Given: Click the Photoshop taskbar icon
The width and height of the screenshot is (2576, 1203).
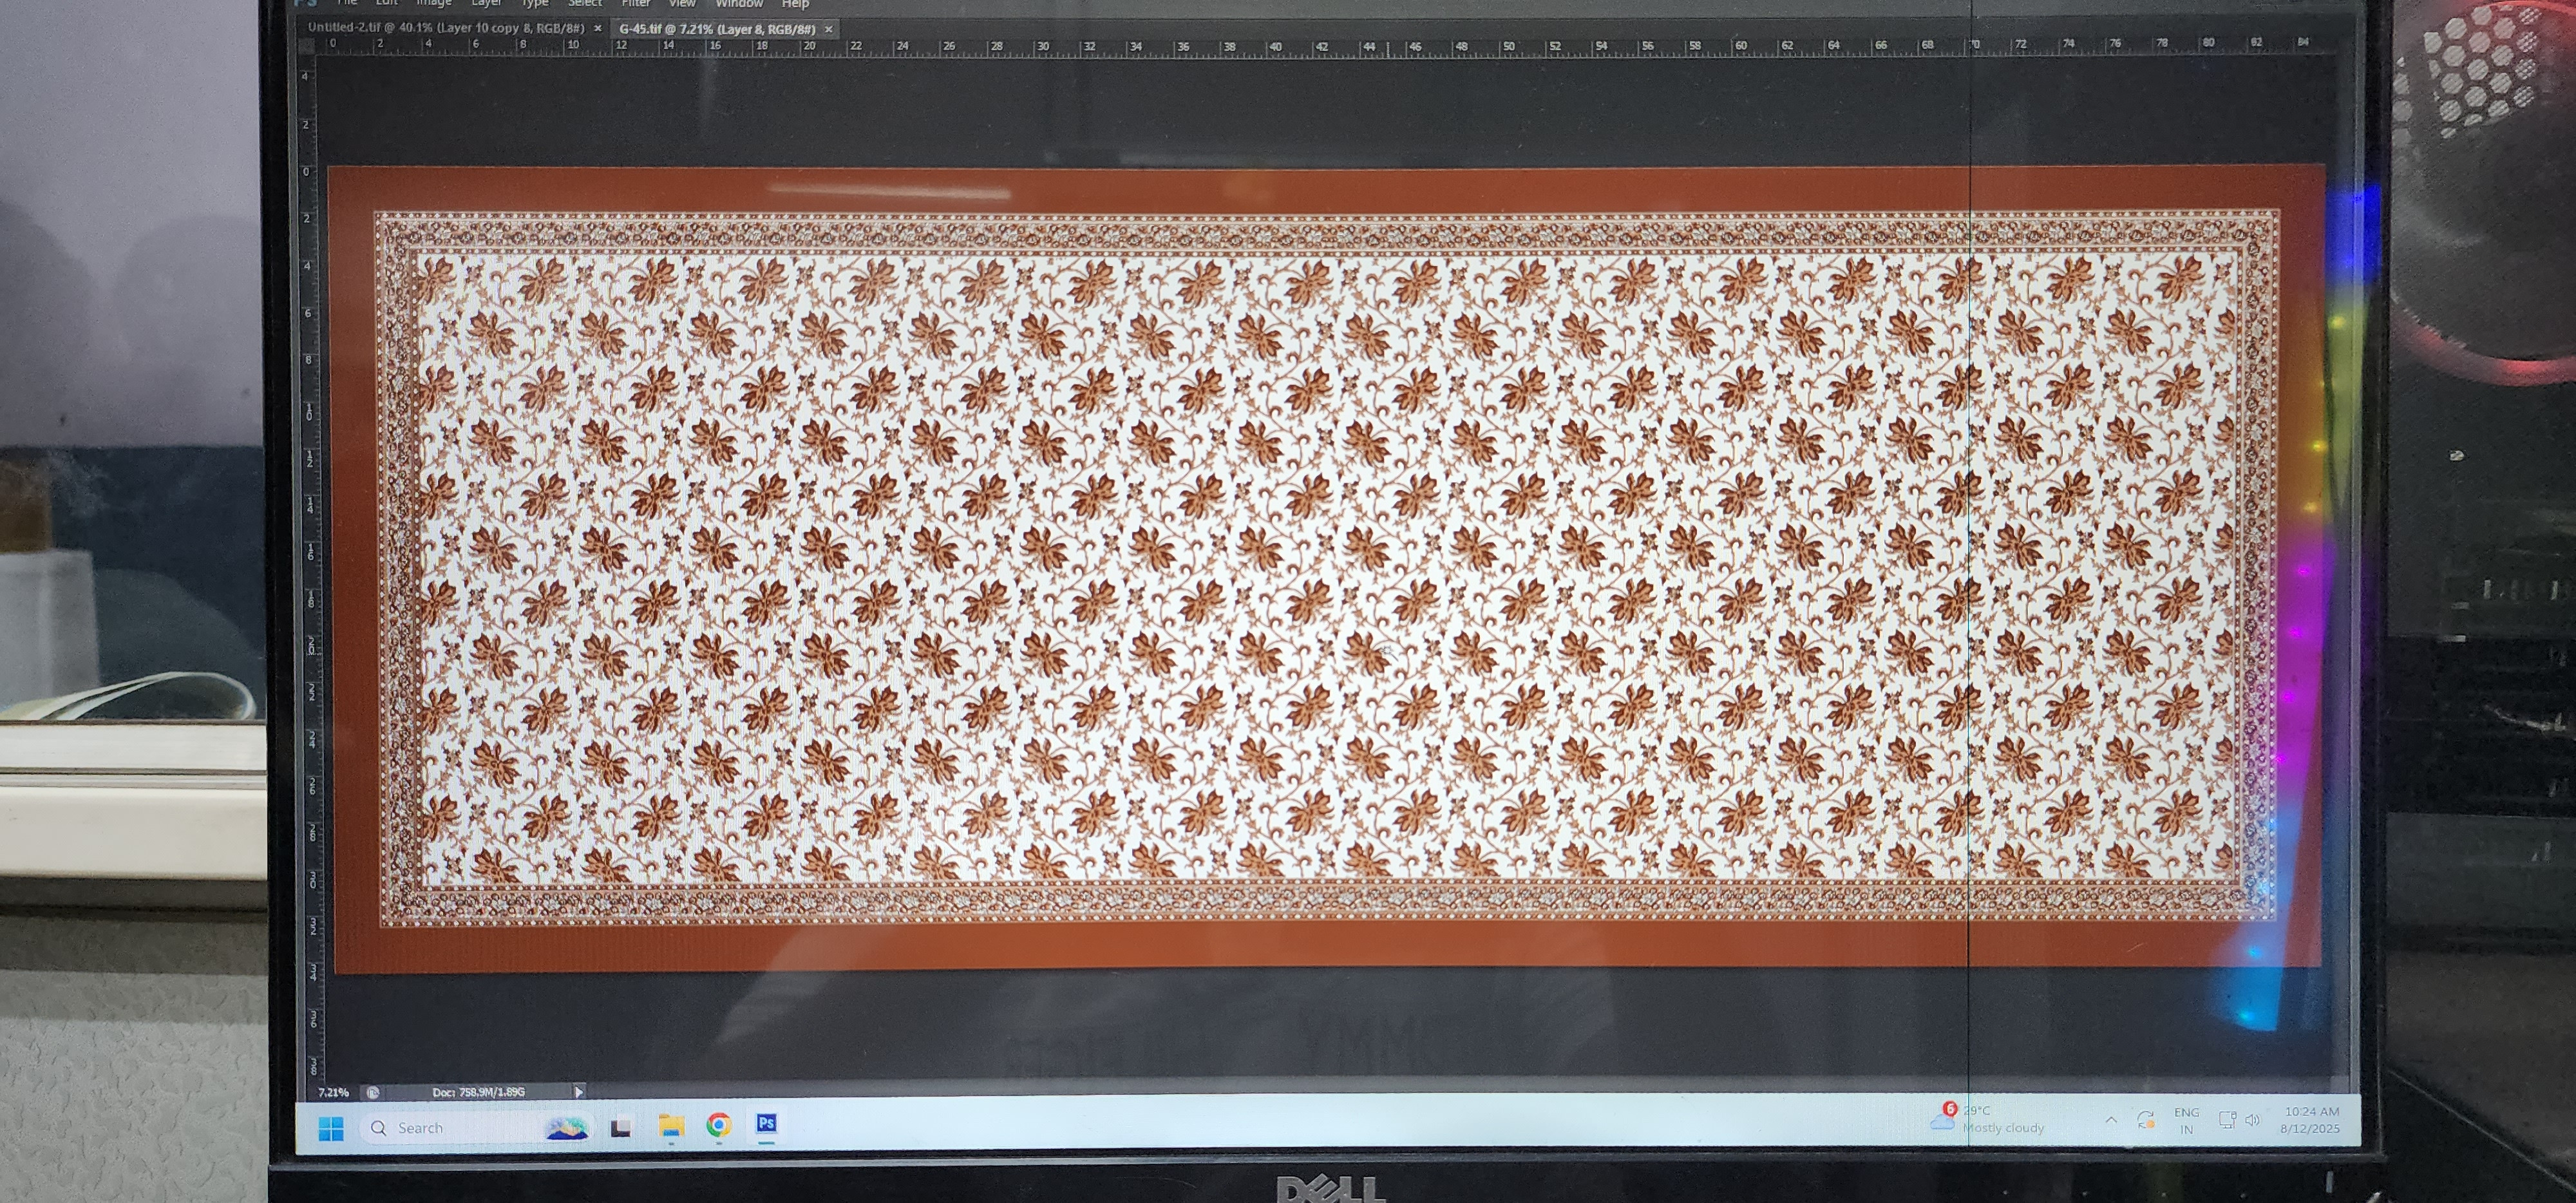Looking at the screenshot, I should [766, 1125].
